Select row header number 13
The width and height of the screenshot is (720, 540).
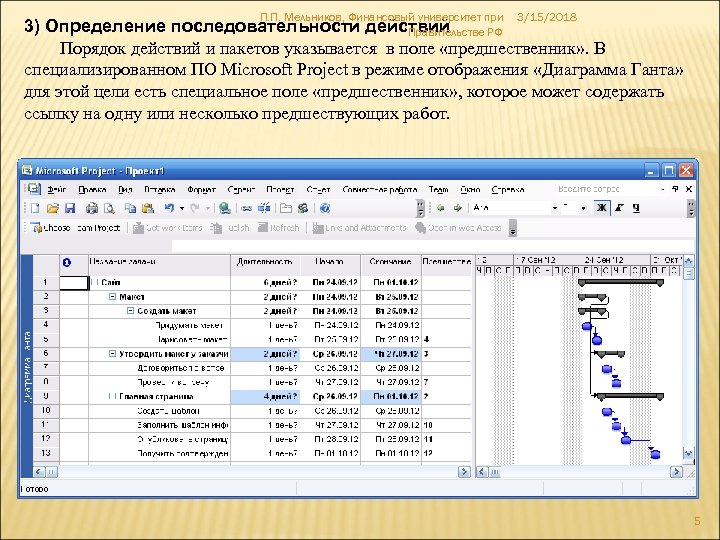pos(46,453)
